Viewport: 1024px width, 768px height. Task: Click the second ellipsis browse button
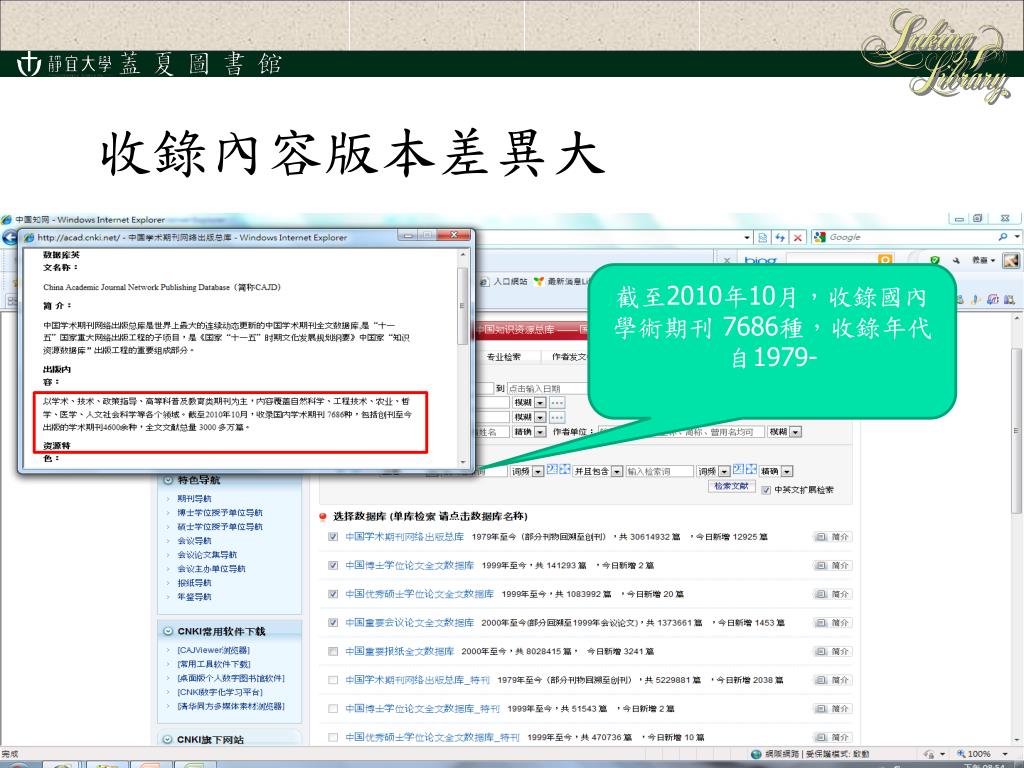556,417
